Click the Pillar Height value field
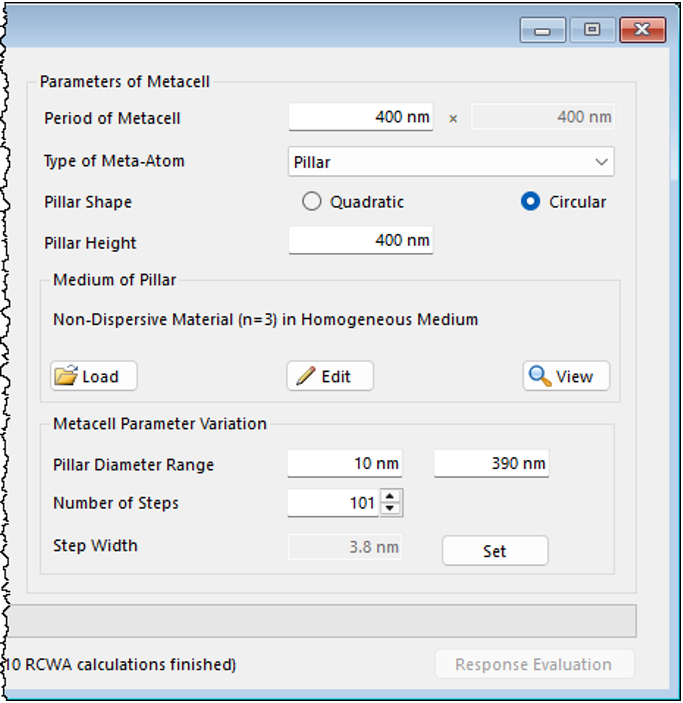This screenshot has width=683, height=703. click(361, 241)
